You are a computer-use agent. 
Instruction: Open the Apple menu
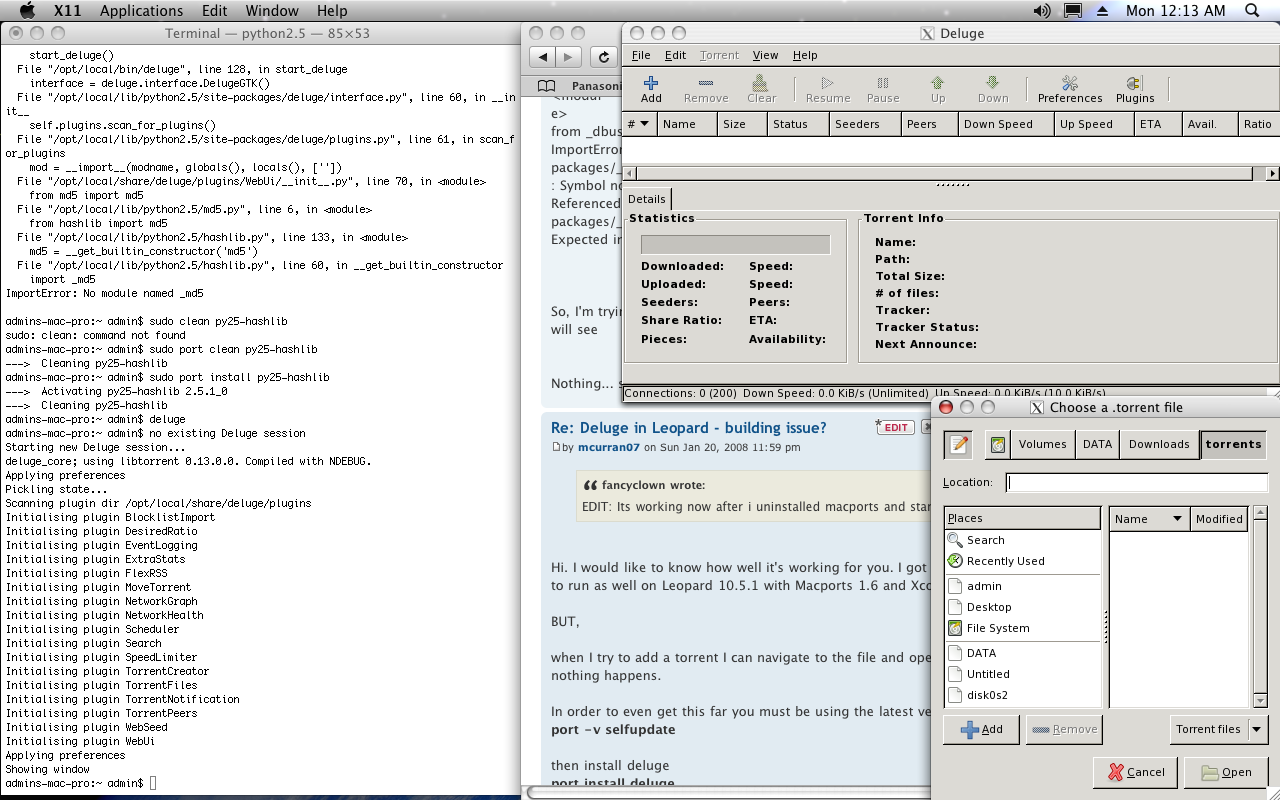point(27,11)
